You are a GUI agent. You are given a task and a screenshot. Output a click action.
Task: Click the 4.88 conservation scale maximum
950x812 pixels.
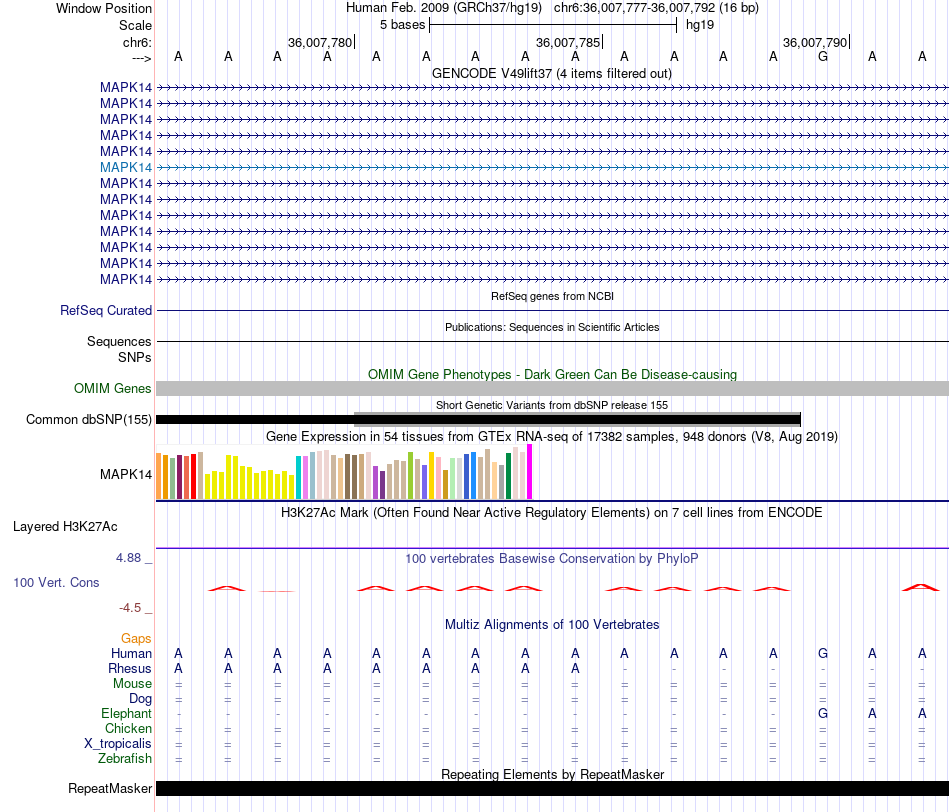[x=128, y=557]
